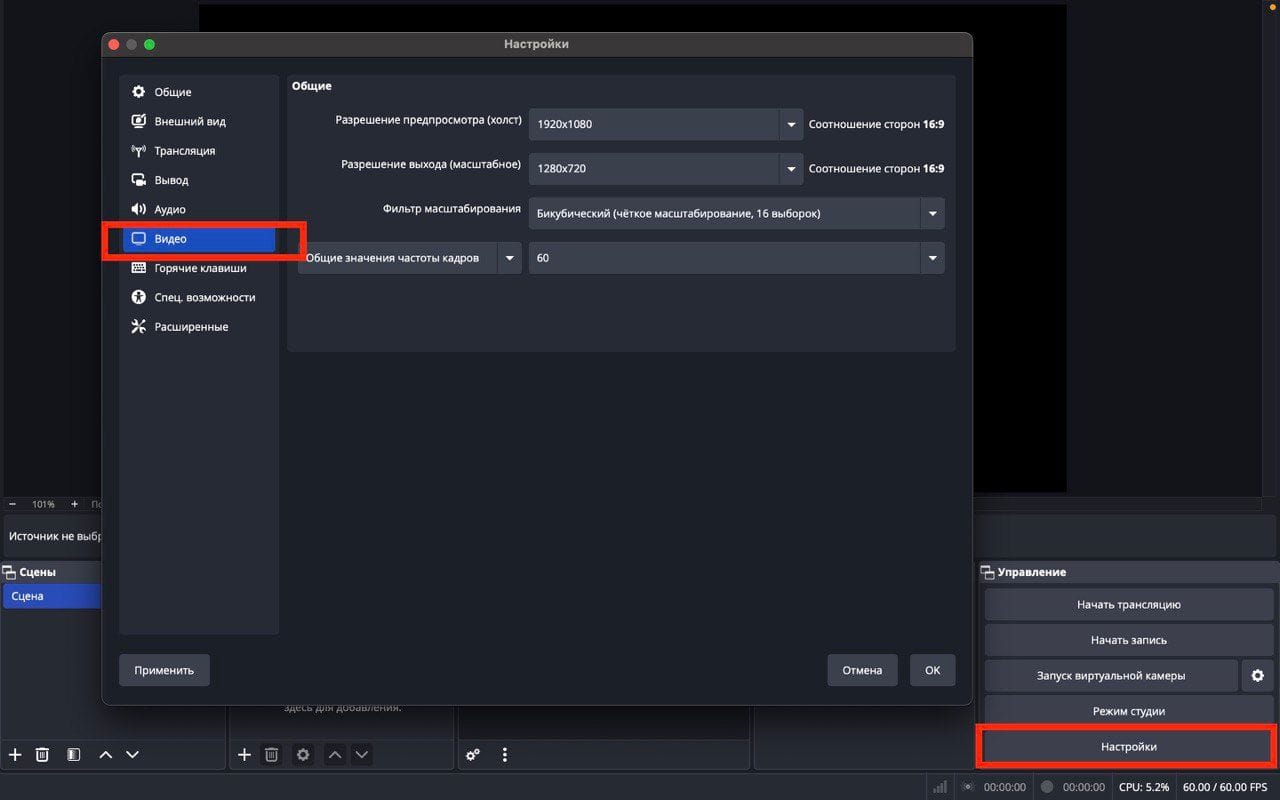Expand canvas resolution 1920x1080 dropdown

pos(791,125)
